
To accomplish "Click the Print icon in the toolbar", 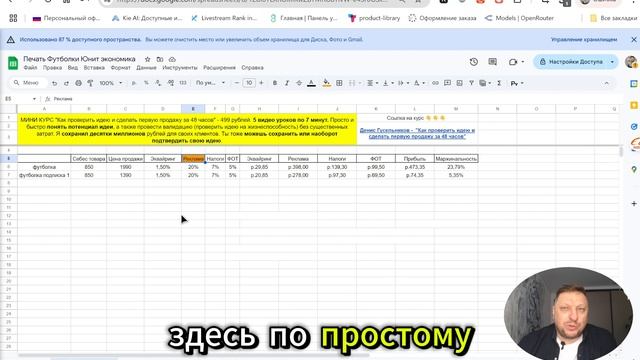I will pyautogui.click(x=78, y=83).
